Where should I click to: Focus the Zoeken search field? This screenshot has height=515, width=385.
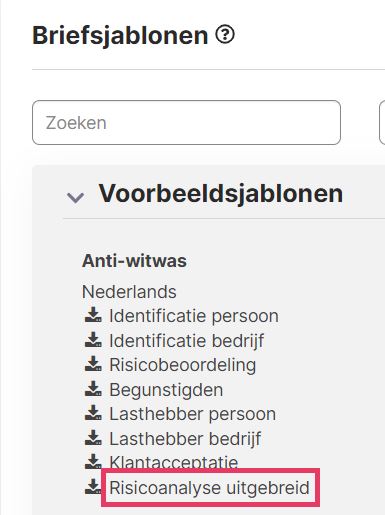(186, 122)
